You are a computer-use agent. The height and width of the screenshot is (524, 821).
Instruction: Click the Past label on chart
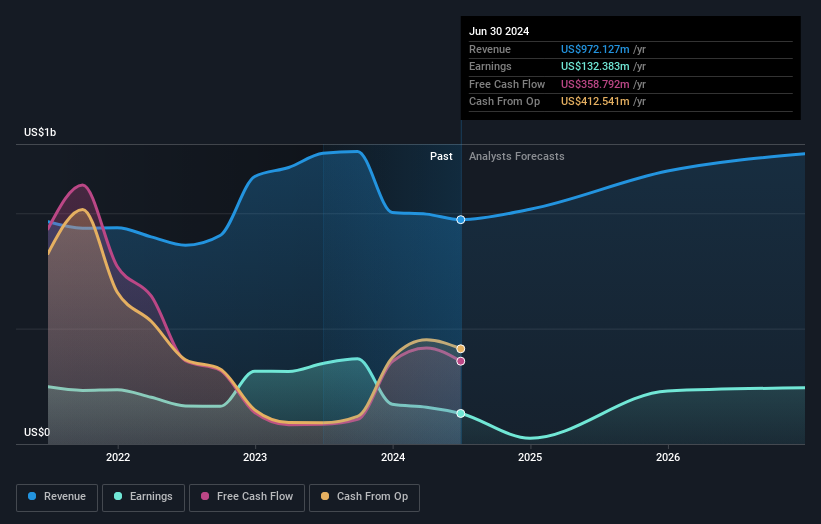coord(441,157)
